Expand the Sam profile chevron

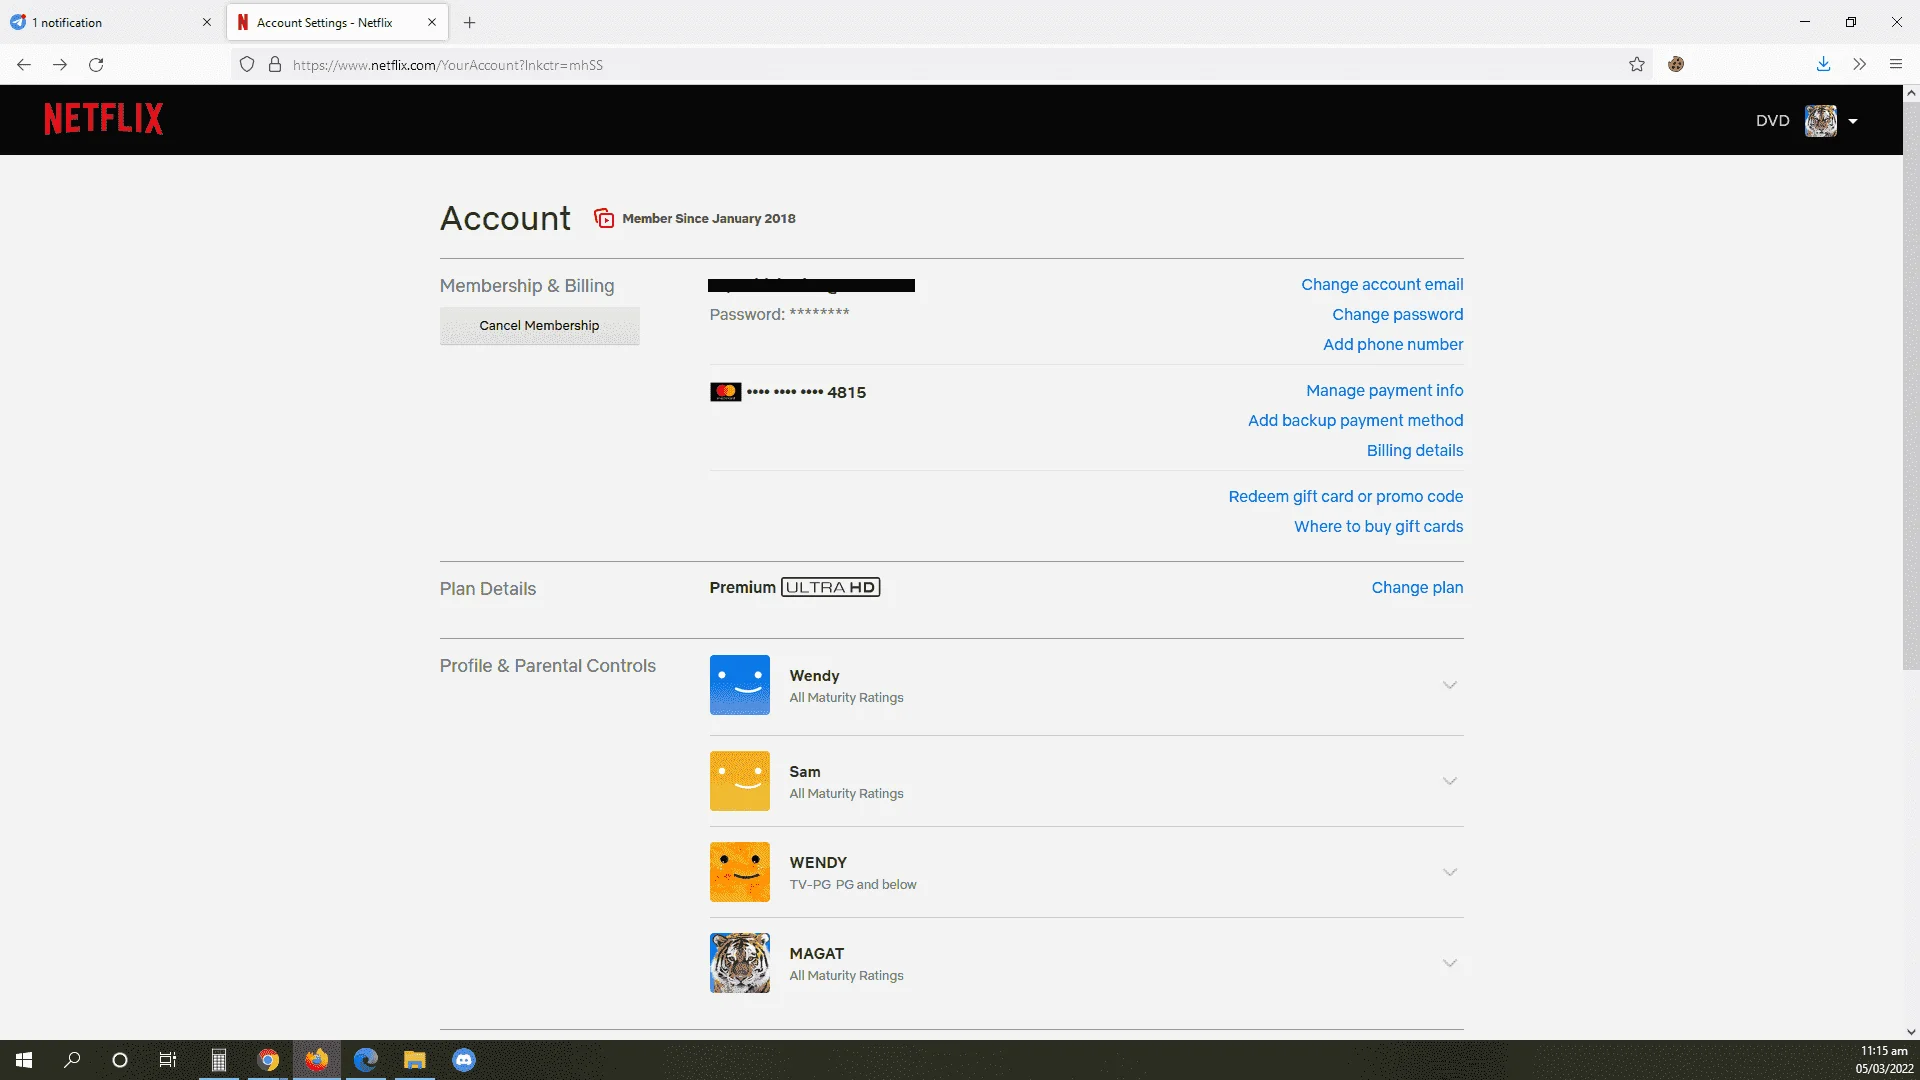pos(1449,781)
